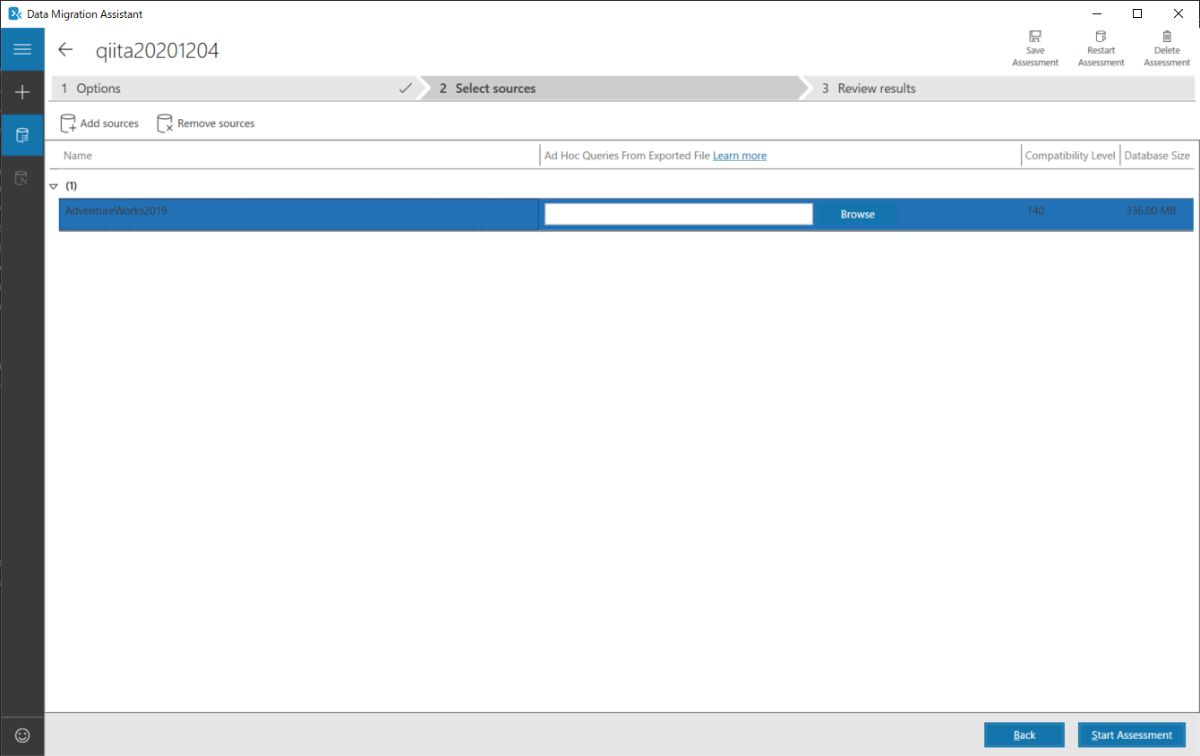Screen dimensions: 1200x756
Task: Maximize the Data Migration Assistant window
Action: [x=1137, y=14]
